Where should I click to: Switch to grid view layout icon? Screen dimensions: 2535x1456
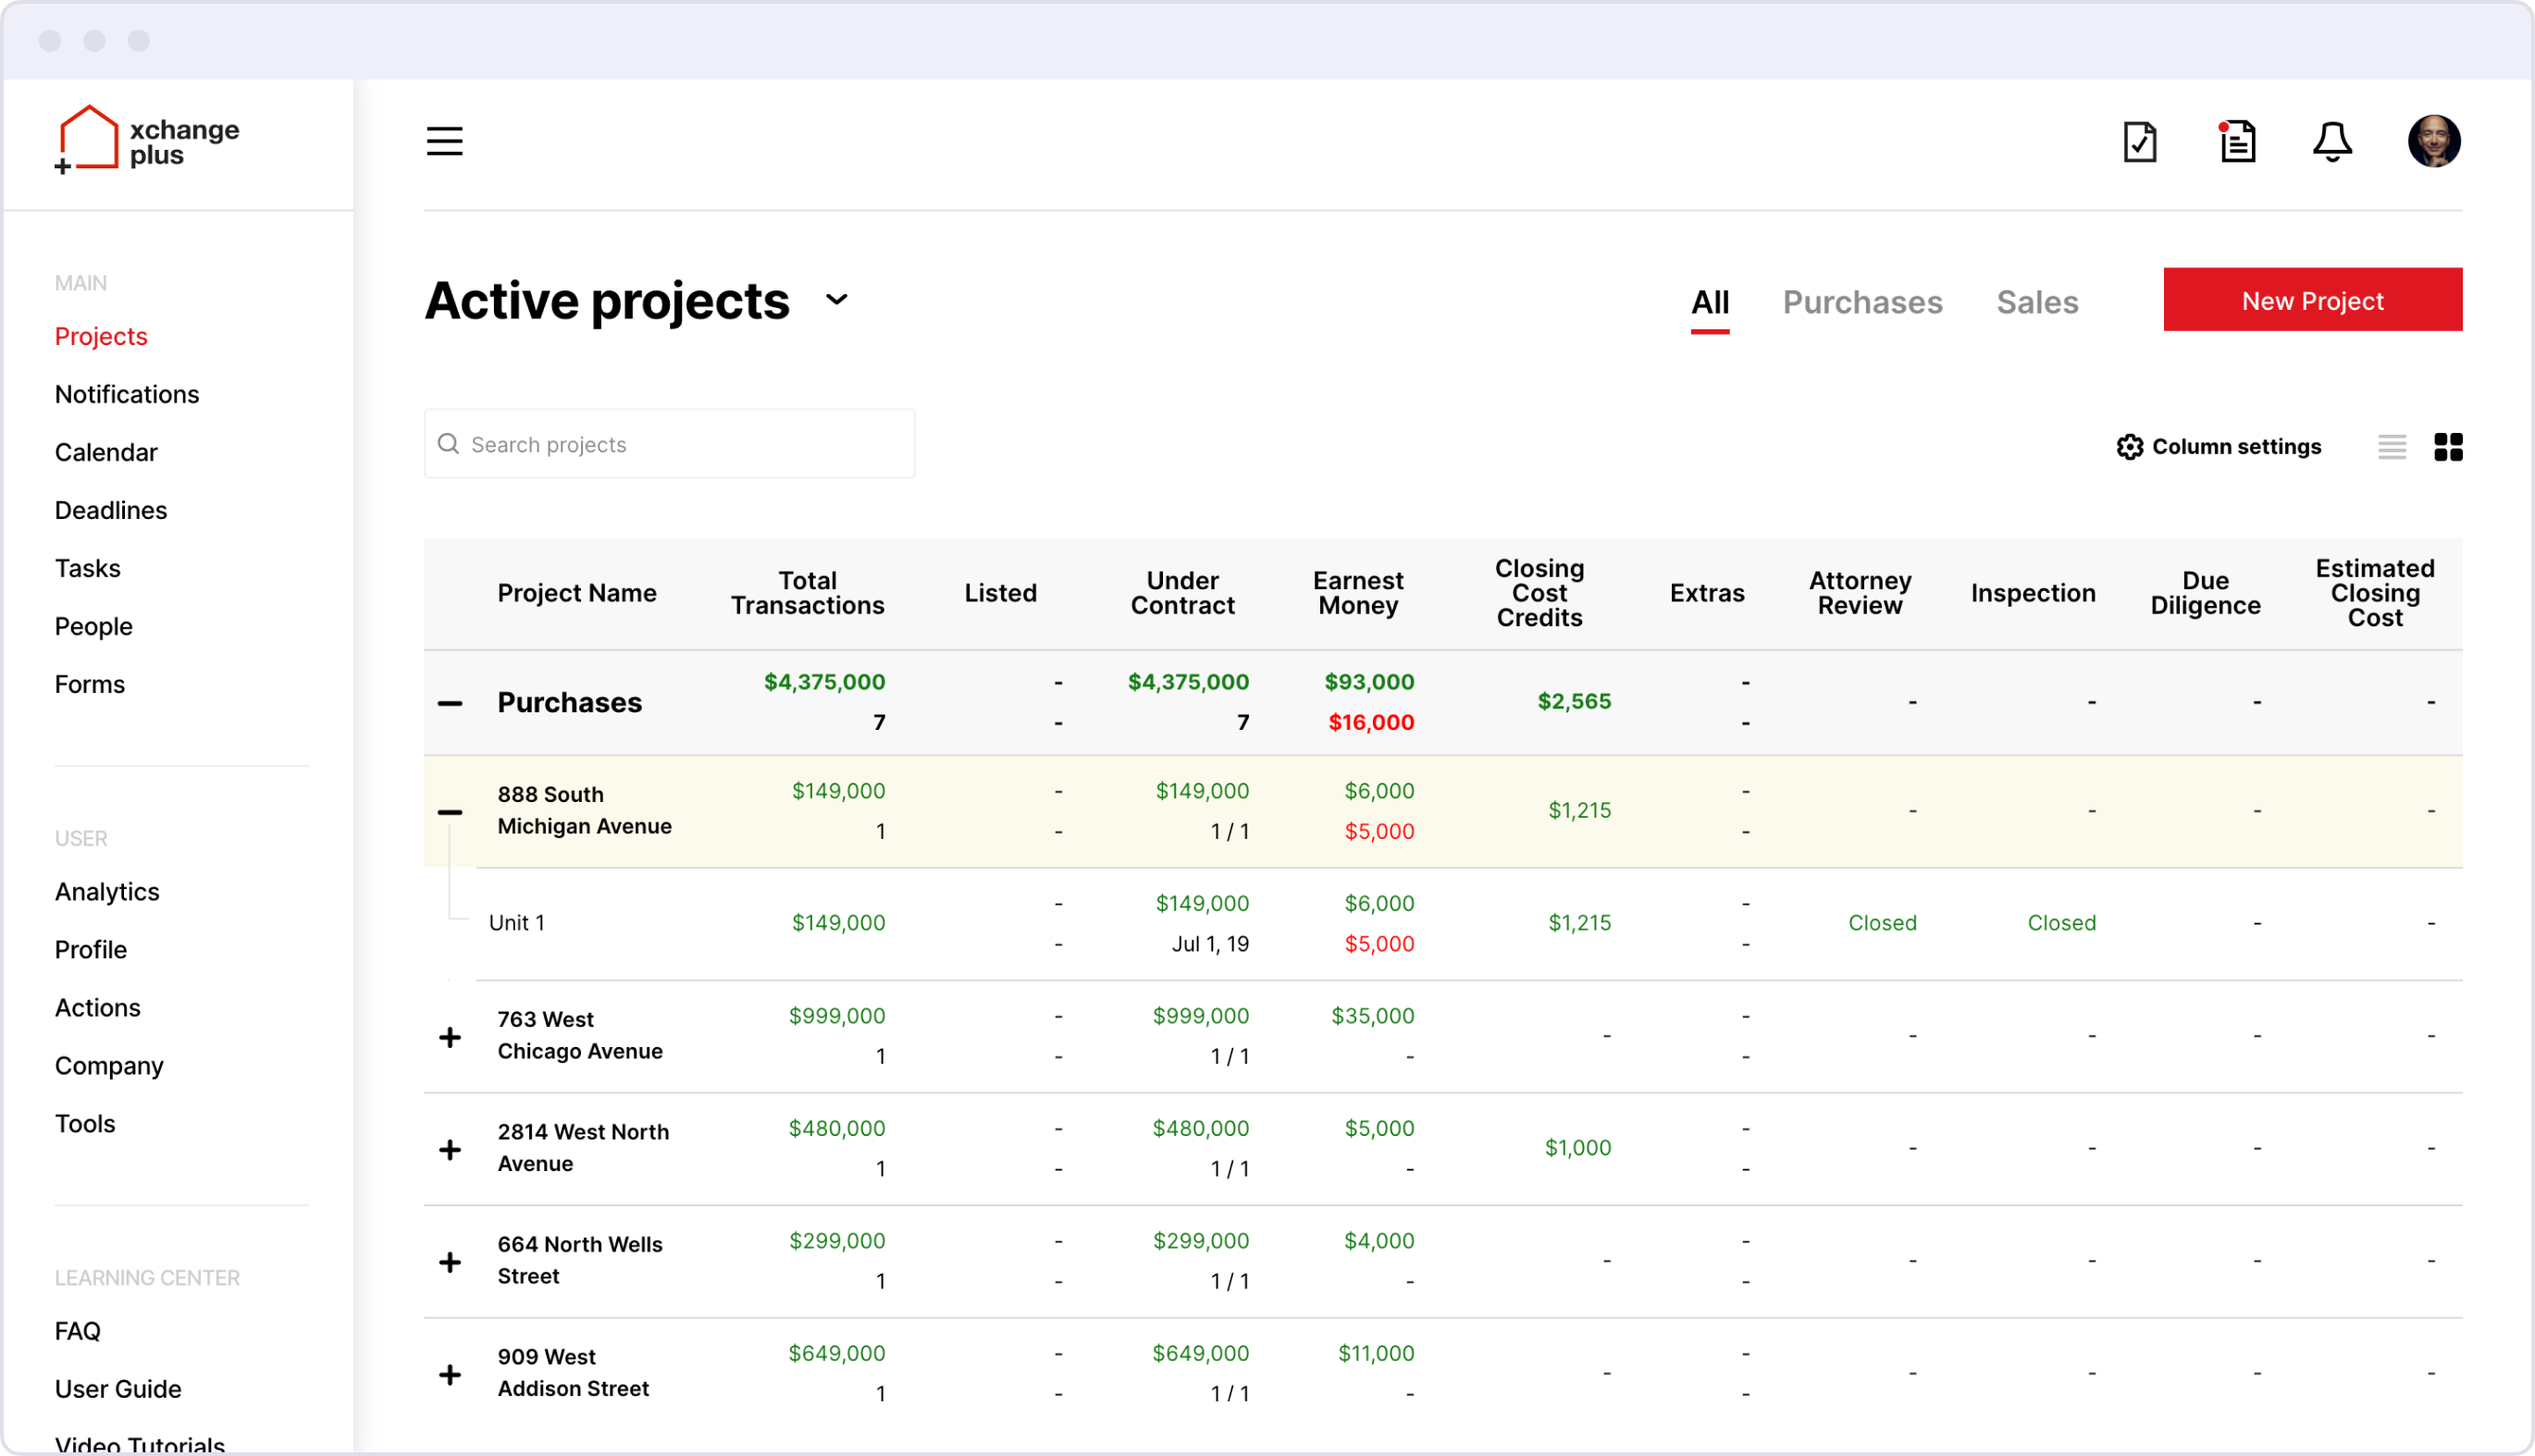click(x=2447, y=446)
